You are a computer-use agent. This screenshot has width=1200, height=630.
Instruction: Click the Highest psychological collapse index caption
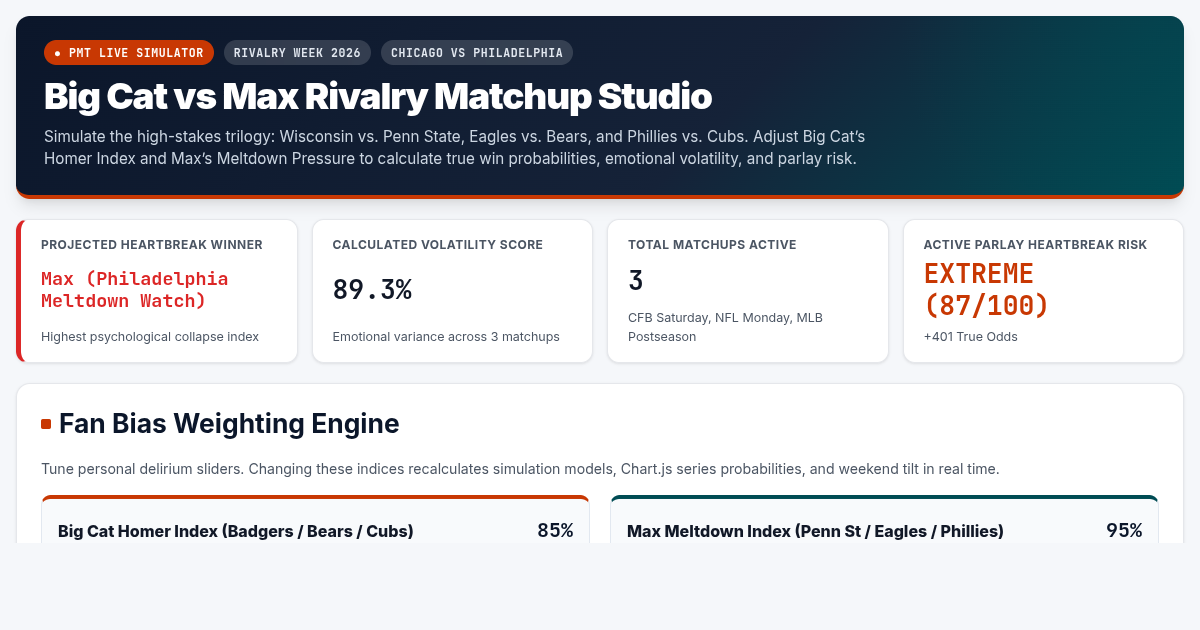coord(150,337)
